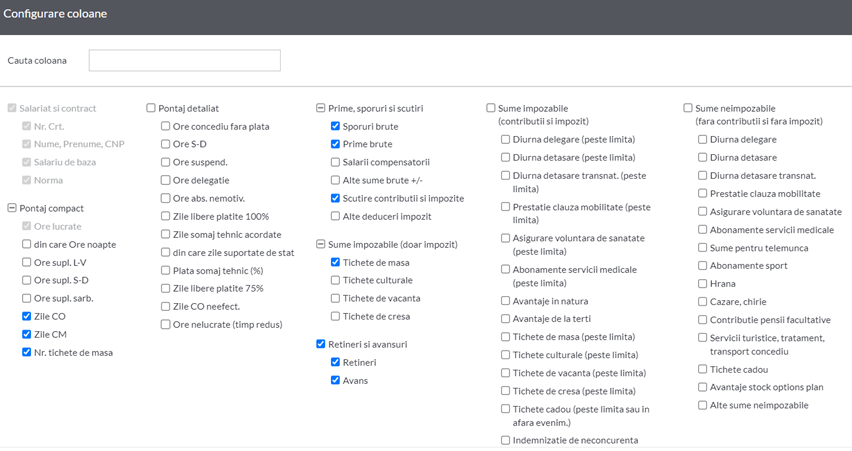Tick Salarii compensatorii checkbox
This screenshot has height=451, width=852.
point(335,162)
